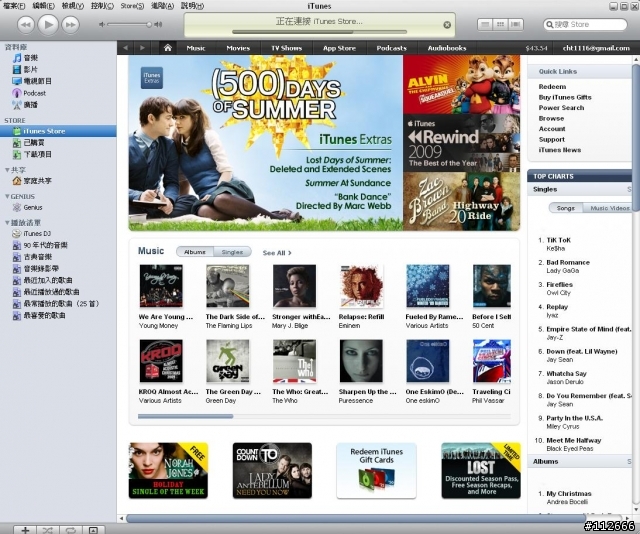This screenshot has height=534, width=640.
Task: Open the App Store tab
Action: [339, 48]
